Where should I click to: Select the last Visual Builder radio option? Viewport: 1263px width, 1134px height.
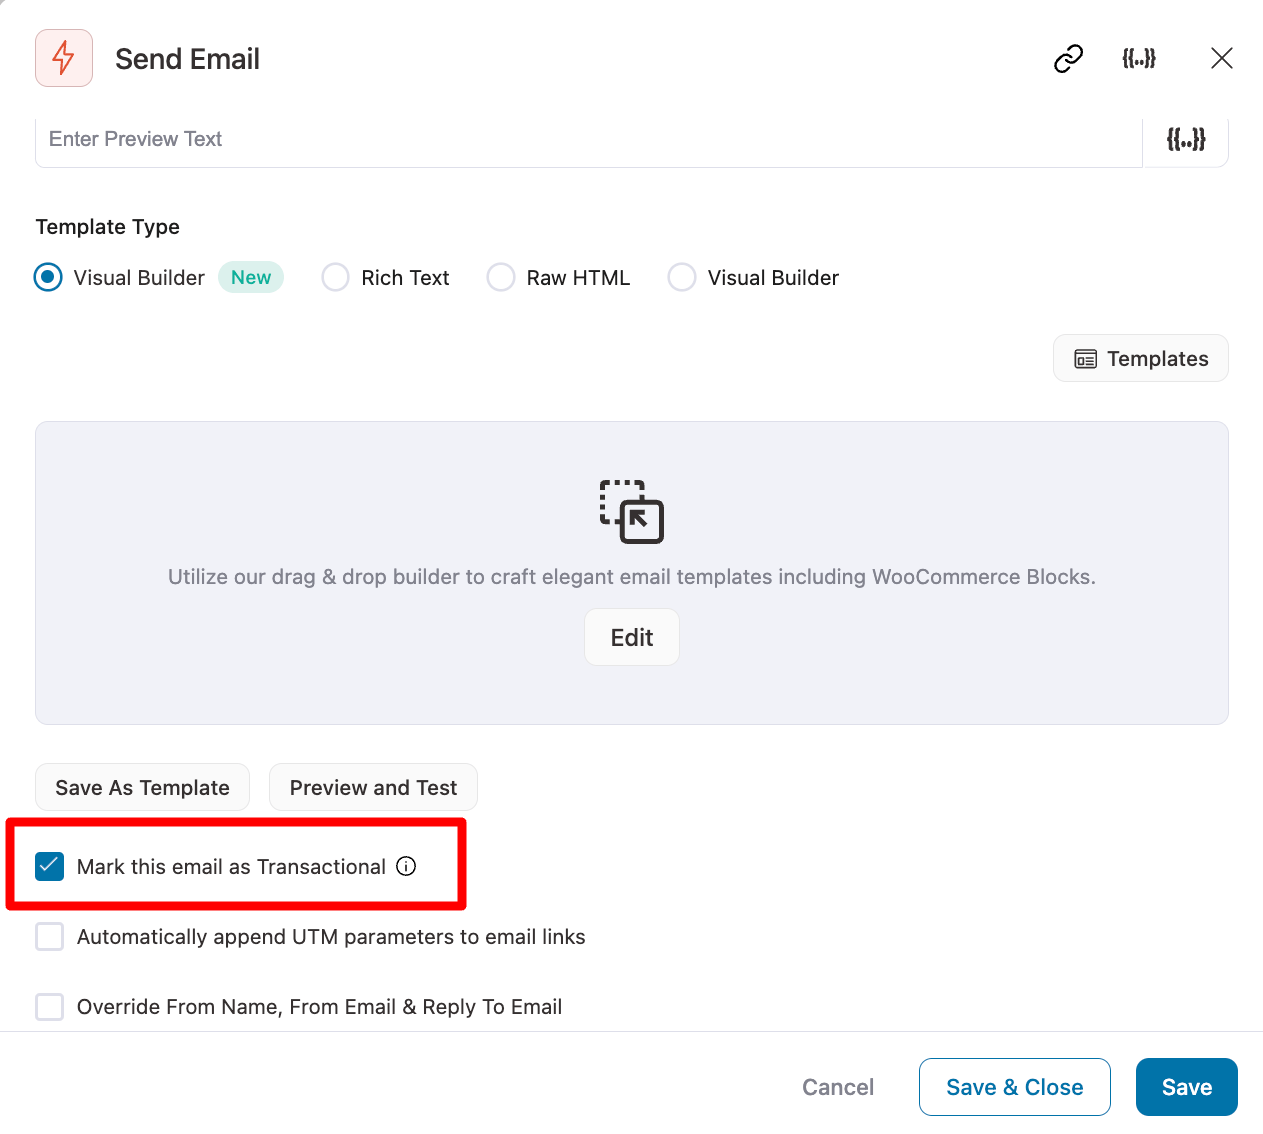(682, 277)
